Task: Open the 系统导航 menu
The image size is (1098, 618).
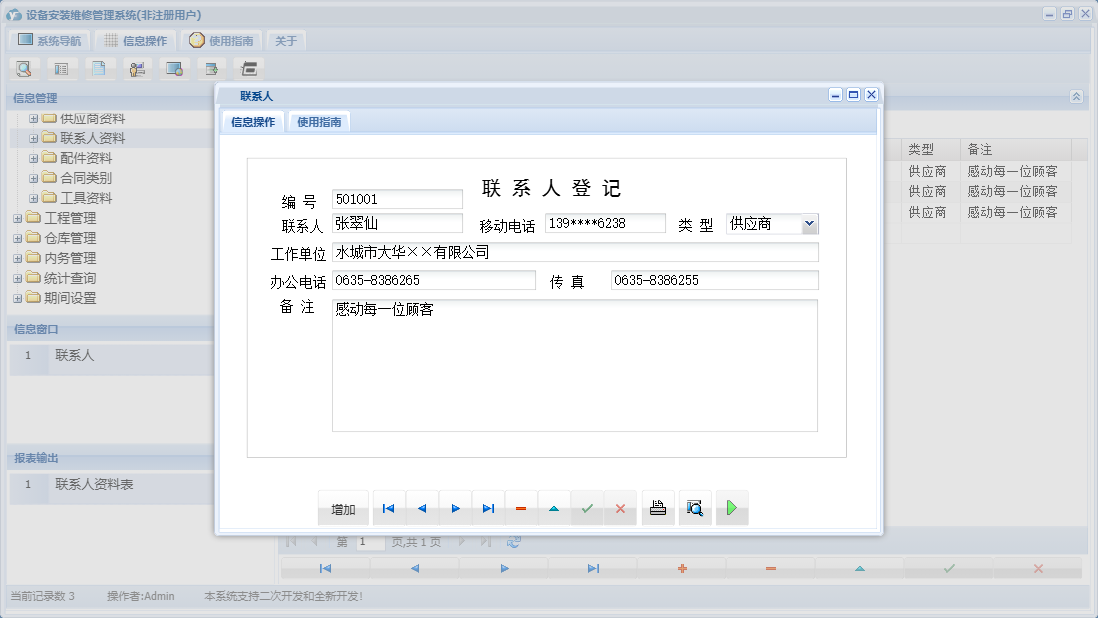Action: (x=48, y=39)
